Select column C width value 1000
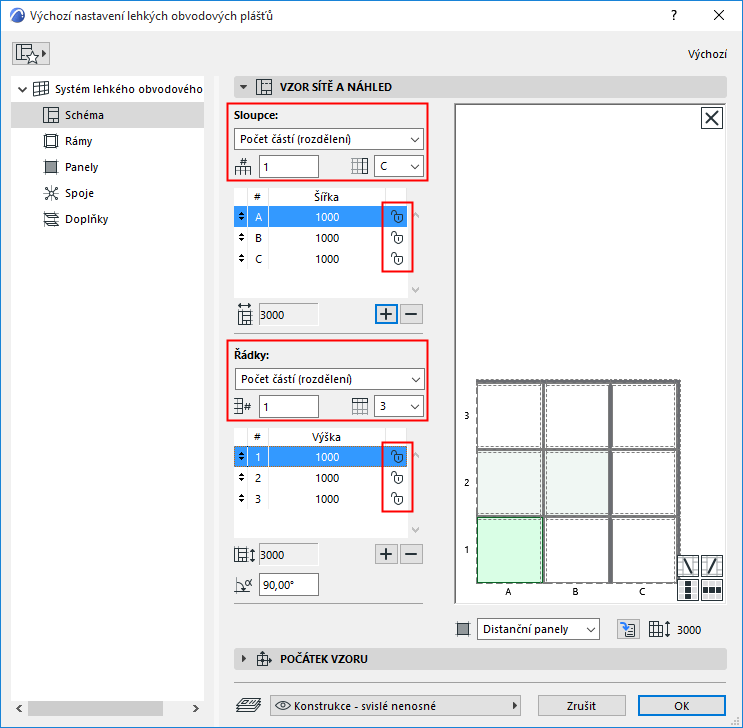 [x=327, y=259]
